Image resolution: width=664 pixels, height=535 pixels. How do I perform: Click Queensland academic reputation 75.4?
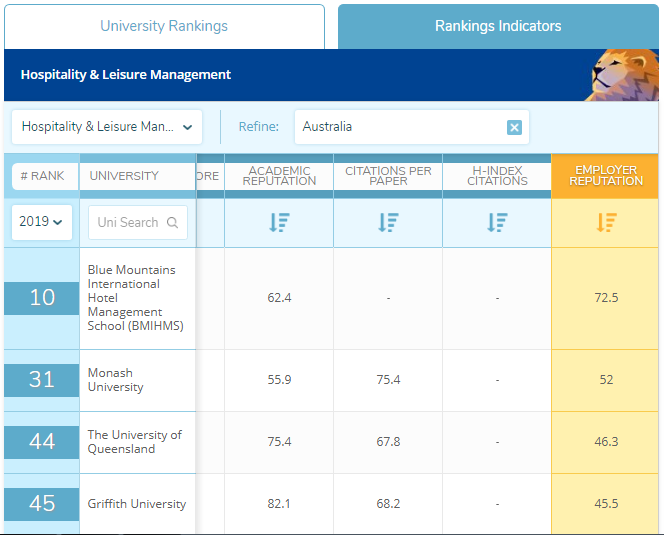(279, 442)
